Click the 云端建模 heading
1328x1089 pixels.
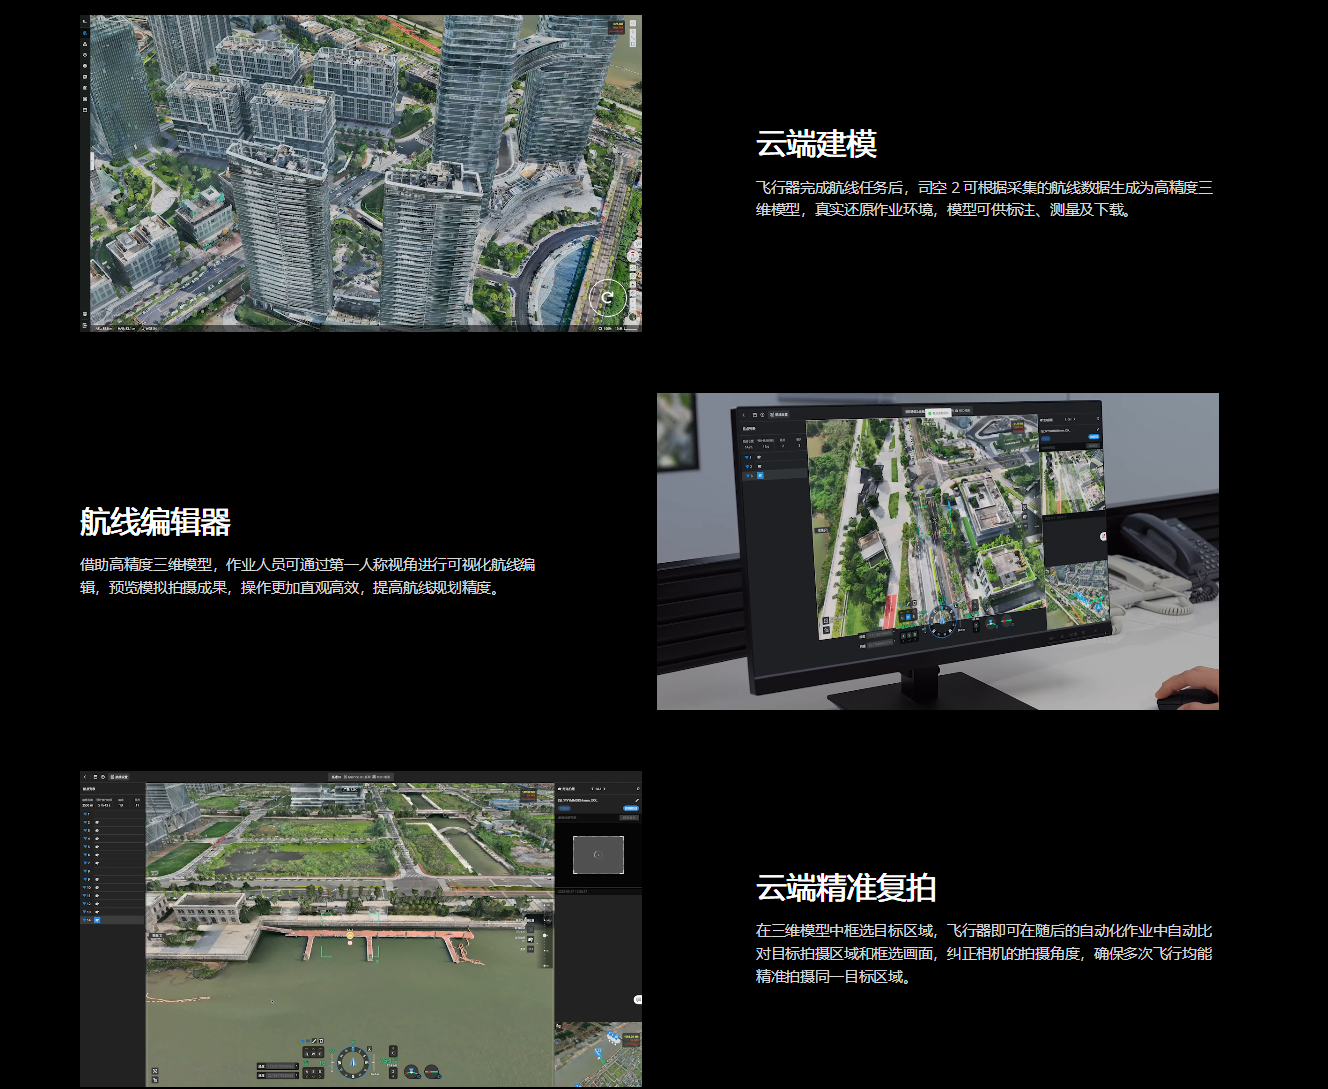[816, 144]
